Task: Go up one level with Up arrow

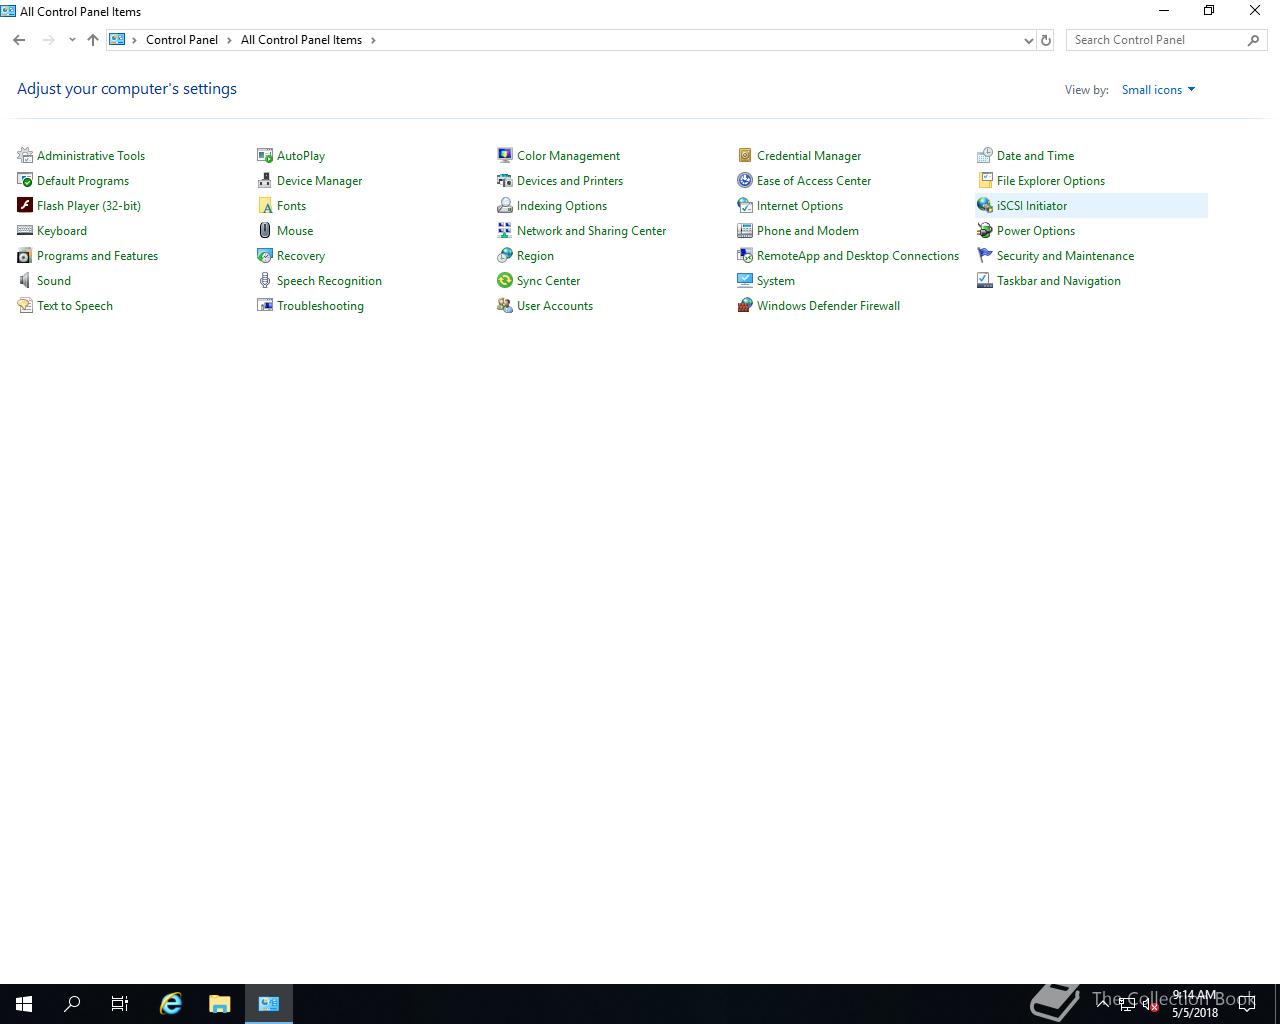Action: (x=93, y=40)
